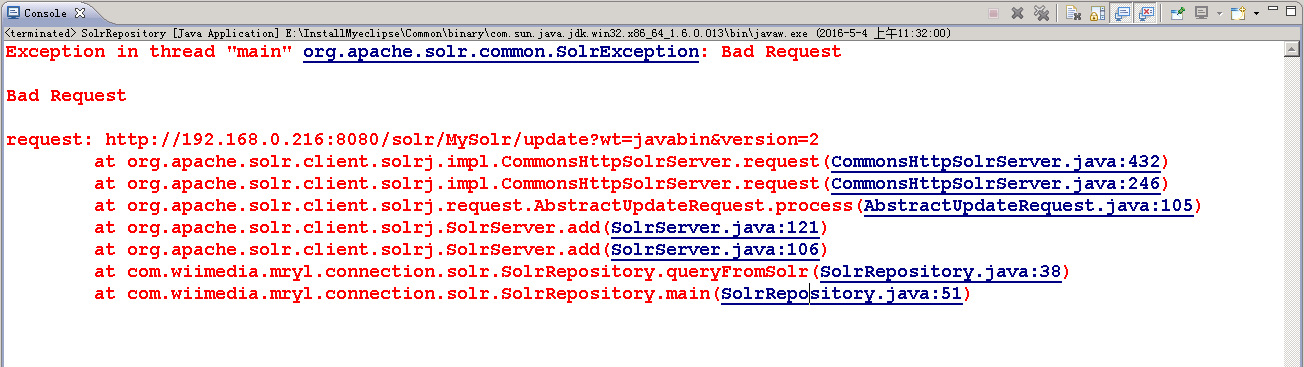
Task: Open SolrRepository.java:51 link
Action: click(x=841, y=293)
